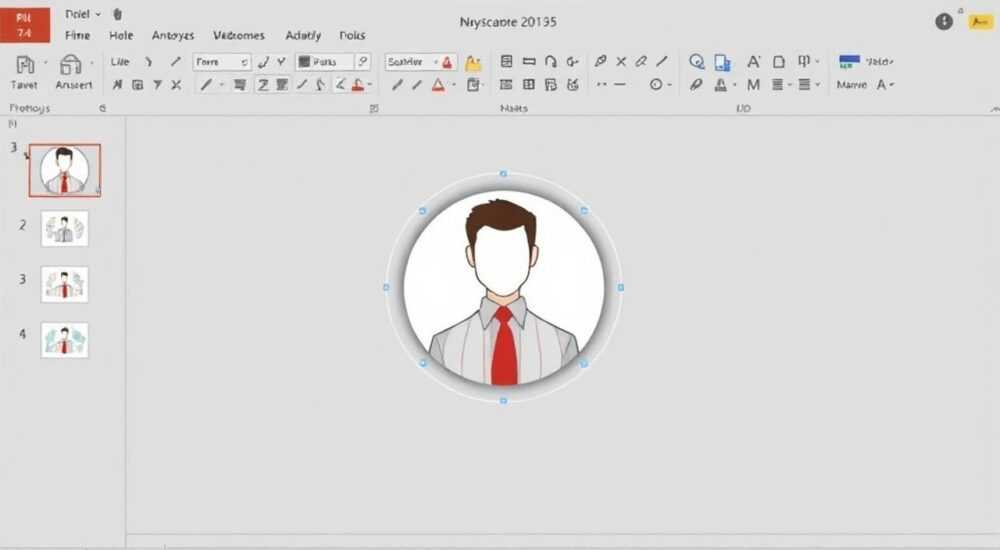Viewport: 1000px width, 550px height.
Task: Select the Folks ribbon tab
Action: (352, 35)
